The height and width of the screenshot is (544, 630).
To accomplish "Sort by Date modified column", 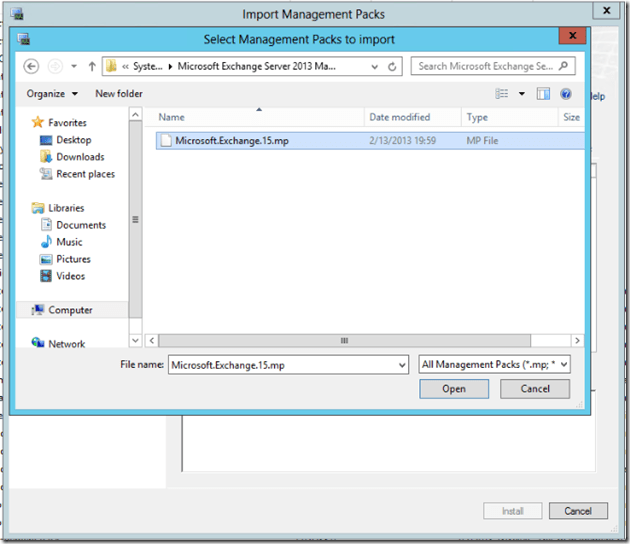I will (x=399, y=117).
